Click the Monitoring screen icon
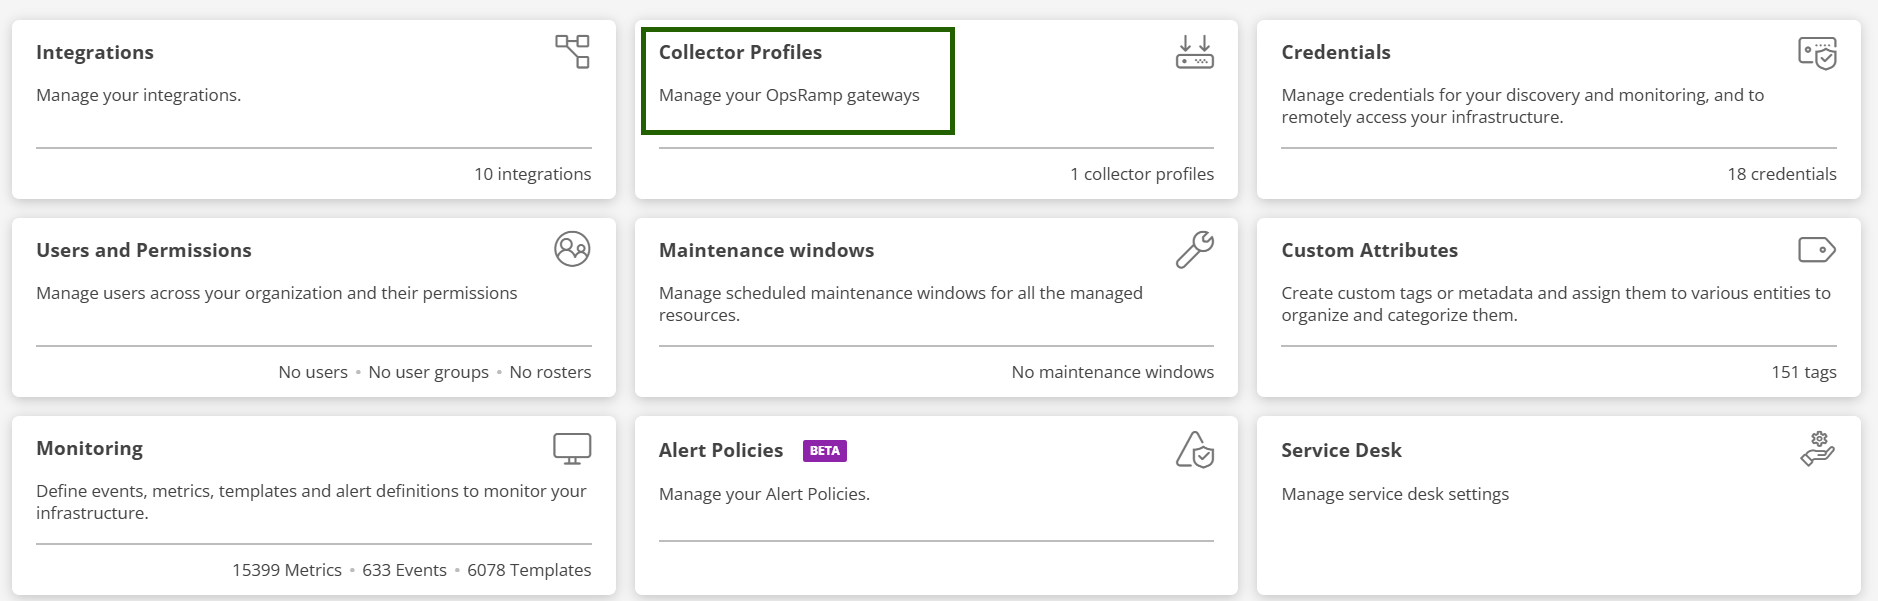The height and width of the screenshot is (601, 1878). click(x=572, y=449)
